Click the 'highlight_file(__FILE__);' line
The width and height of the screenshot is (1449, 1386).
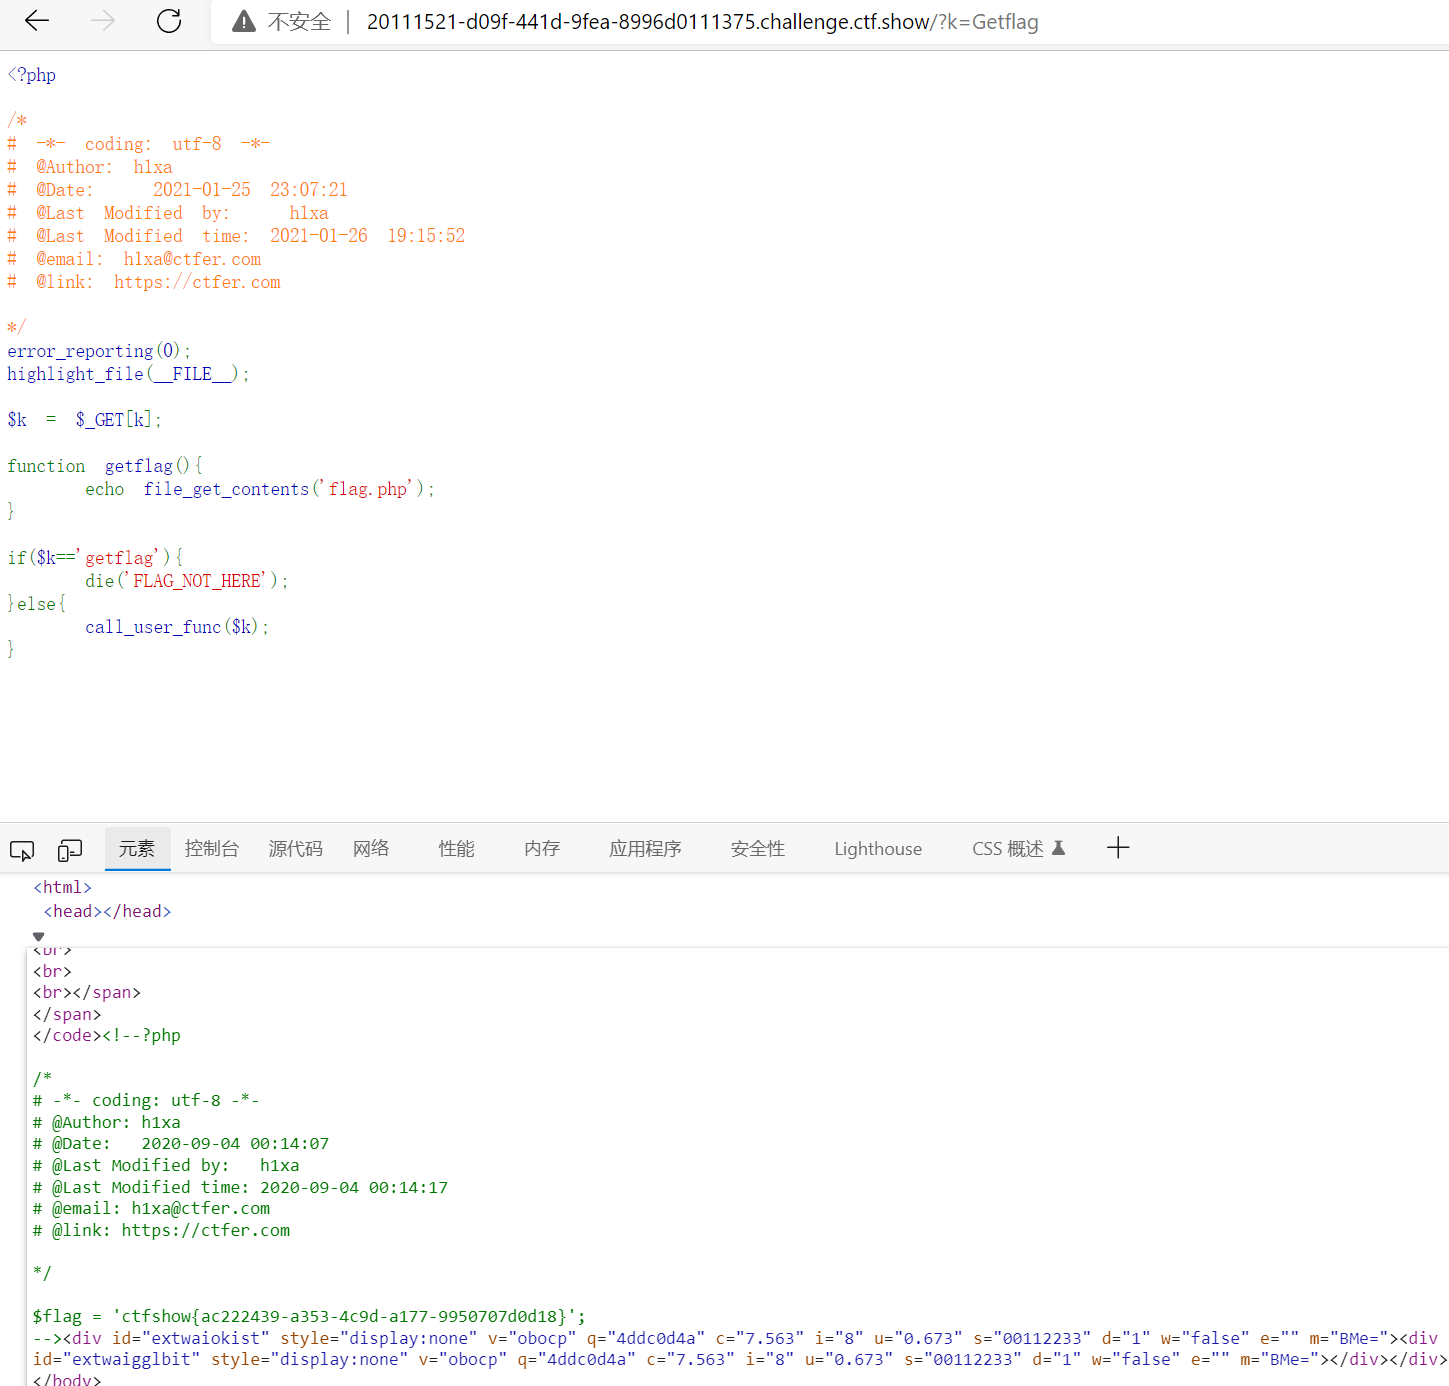(x=128, y=374)
